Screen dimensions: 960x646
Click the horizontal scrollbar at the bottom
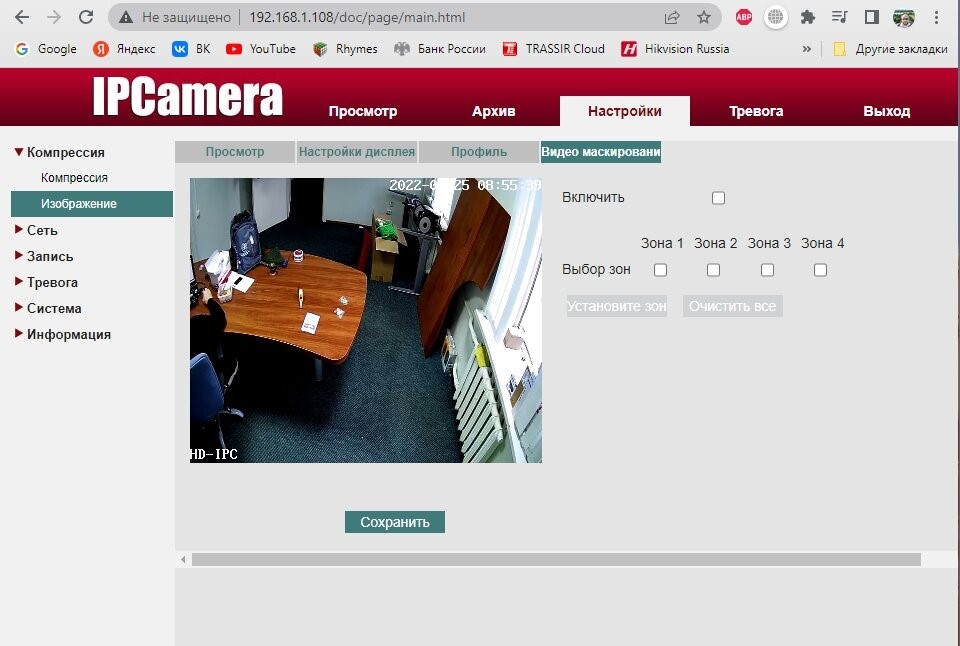(555, 559)
